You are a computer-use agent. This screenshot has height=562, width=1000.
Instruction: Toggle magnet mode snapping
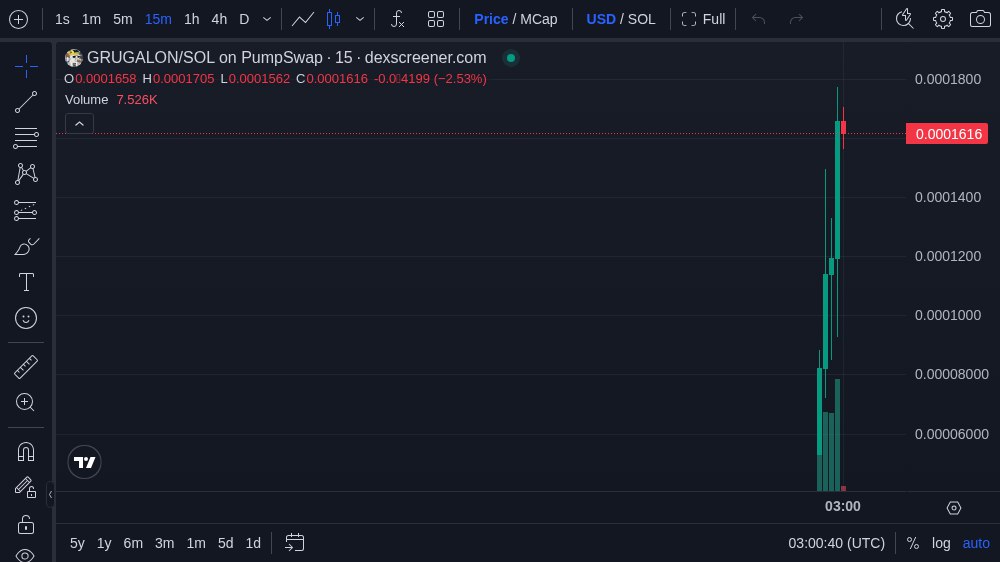point(26,451)
